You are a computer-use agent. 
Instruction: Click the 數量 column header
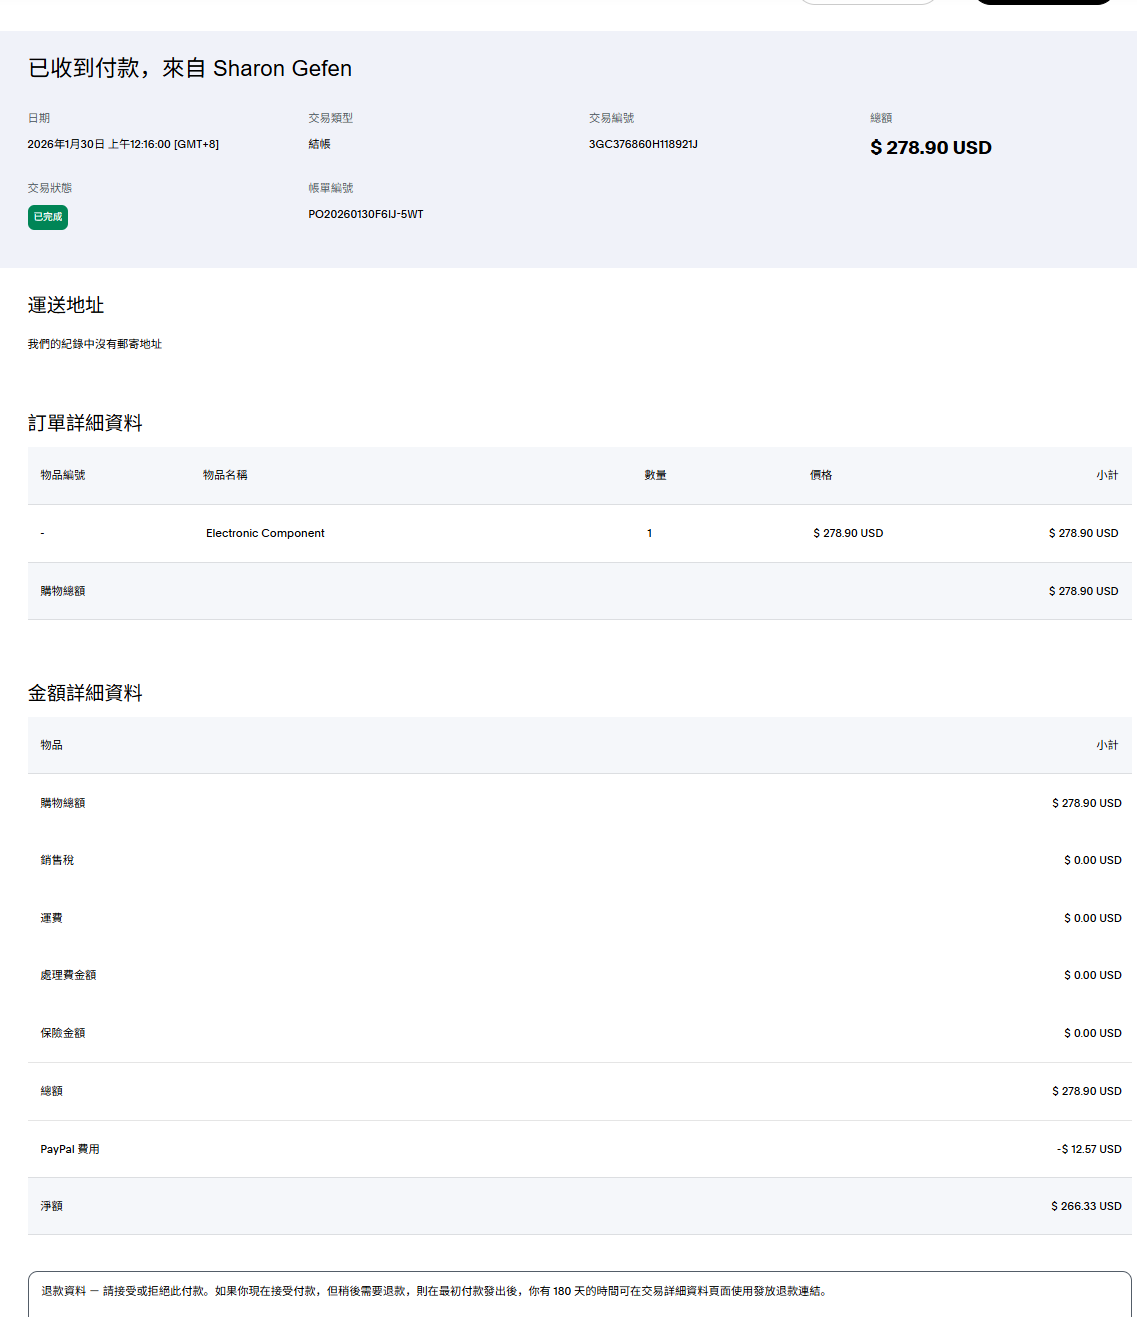point(655,475)
